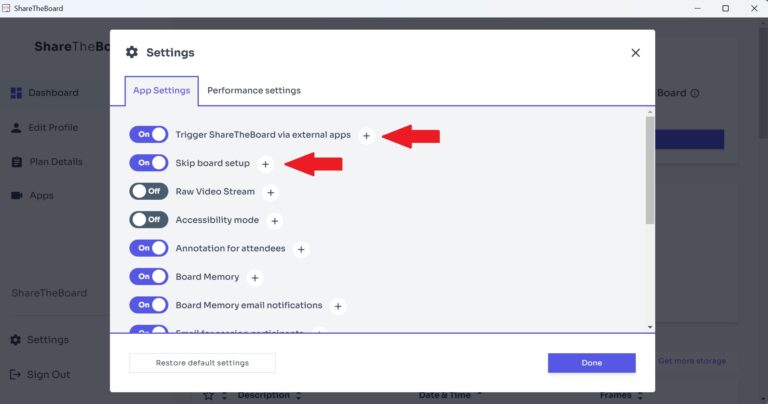Click Sign Out in the sidebar
The image size is (768, 404).
tap(40, 375)
